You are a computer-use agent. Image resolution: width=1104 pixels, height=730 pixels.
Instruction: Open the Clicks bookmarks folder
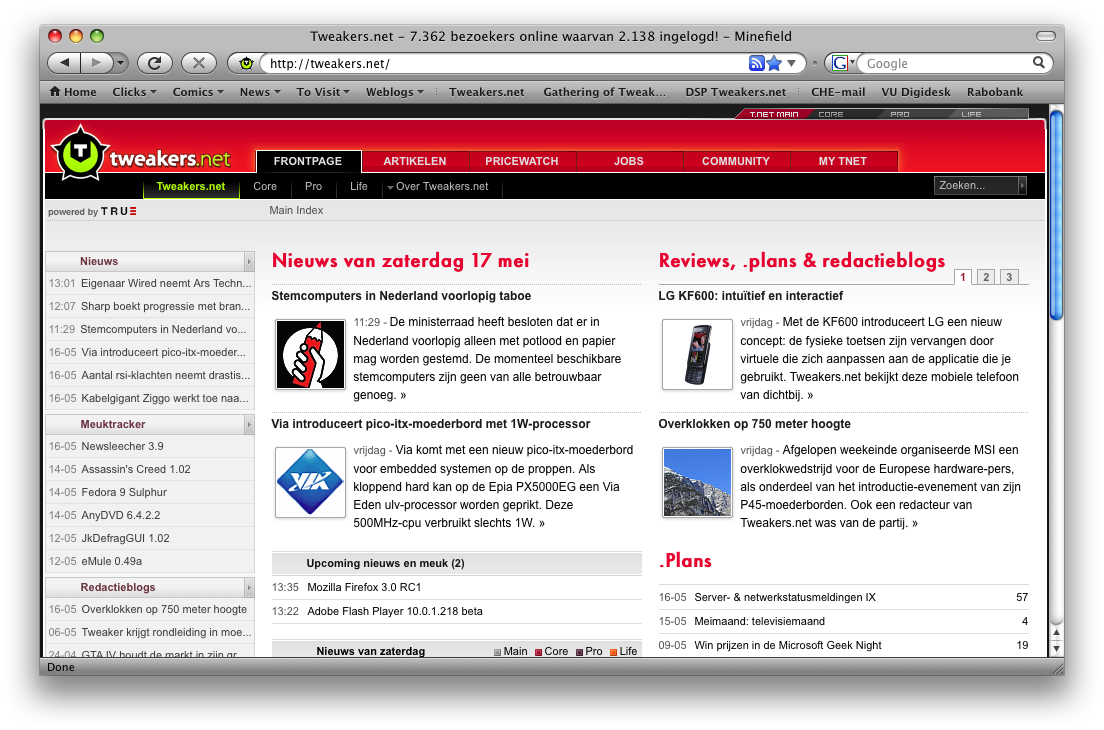[x=134, y=92]
